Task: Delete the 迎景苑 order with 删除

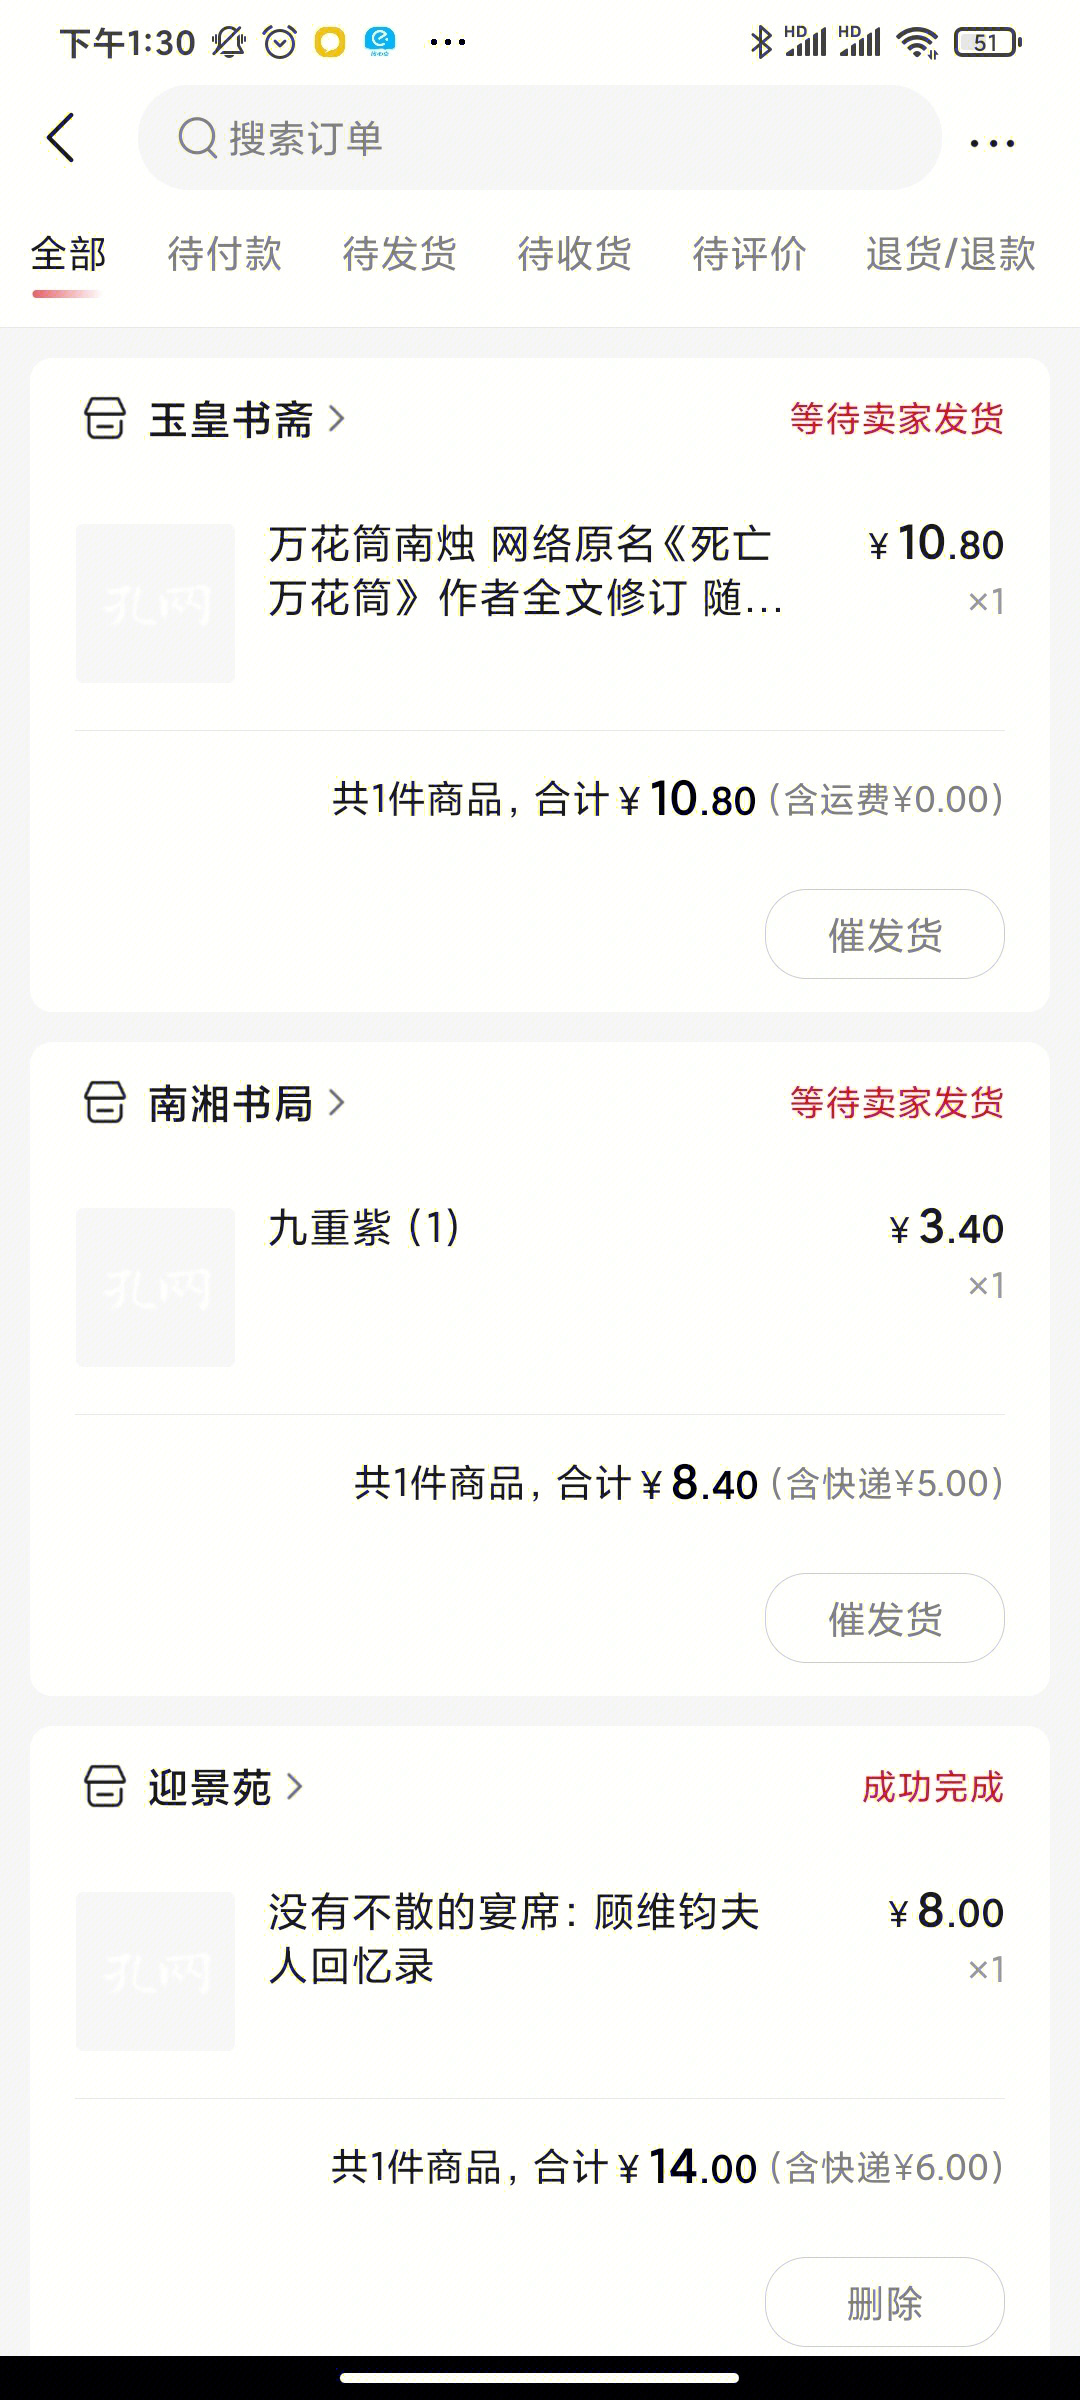Action: coord(885,2302)
